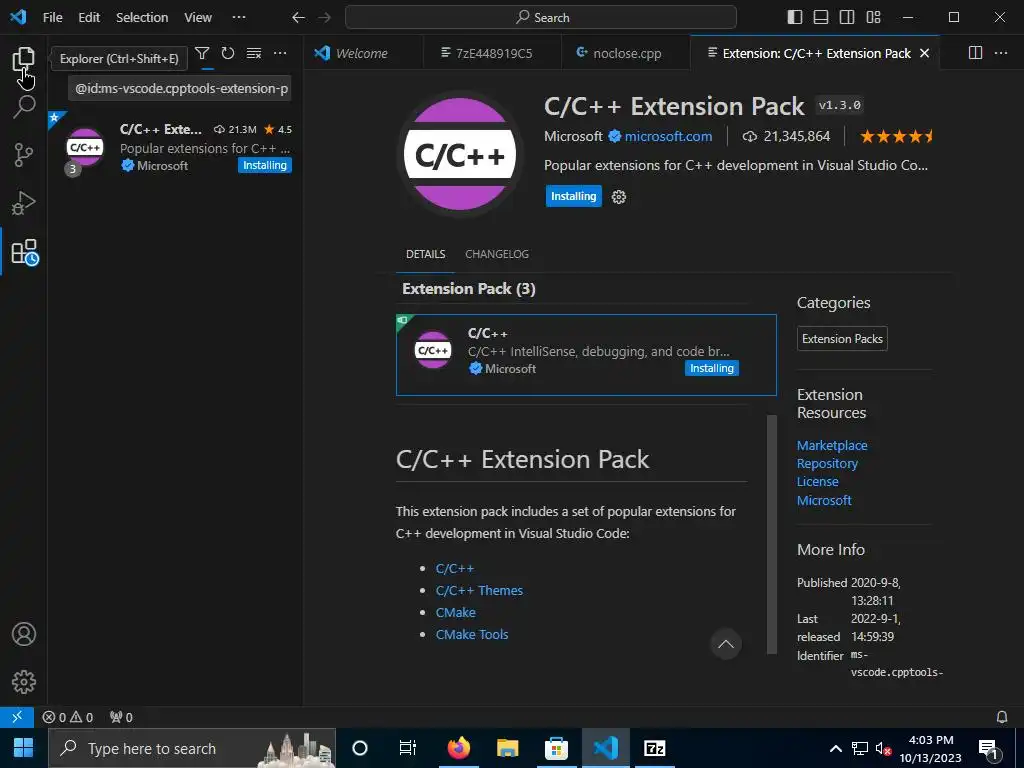
Task: Close the C/C++ Extension Pack tab
Action: [x=925, y=54]
